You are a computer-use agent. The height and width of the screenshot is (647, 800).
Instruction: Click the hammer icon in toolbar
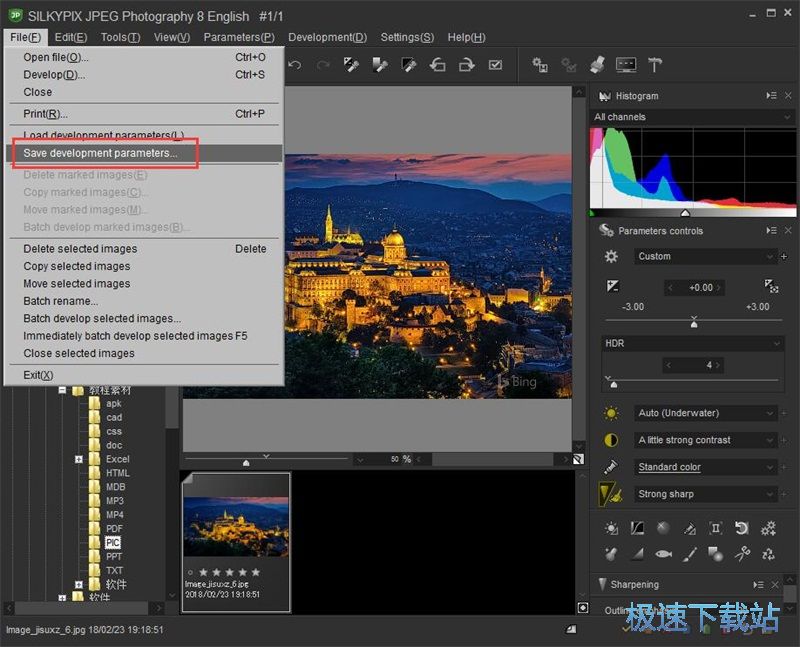point(656,65)
